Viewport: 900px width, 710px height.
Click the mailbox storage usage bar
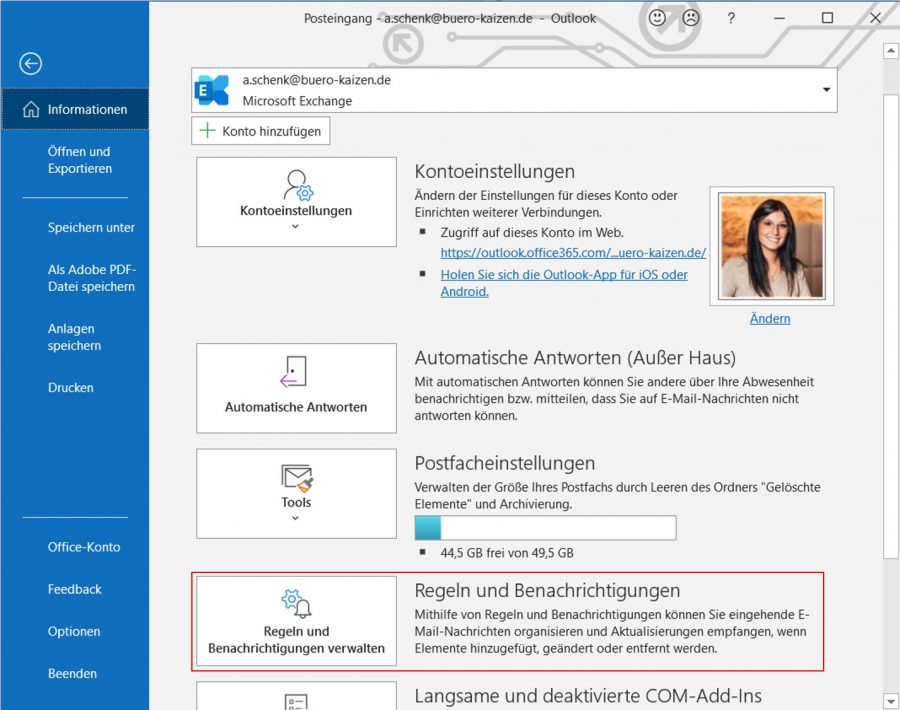pos(545,528)
